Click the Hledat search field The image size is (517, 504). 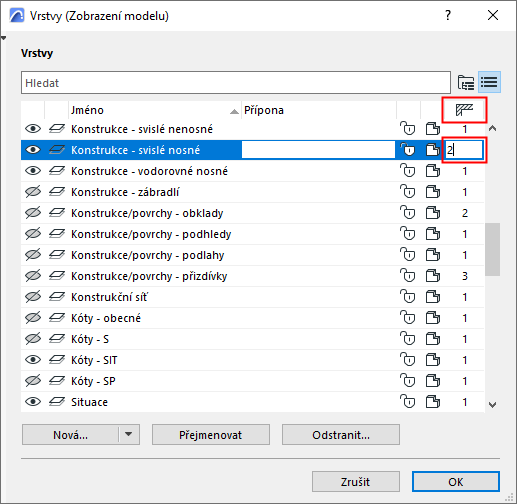(x=236, y=82)
